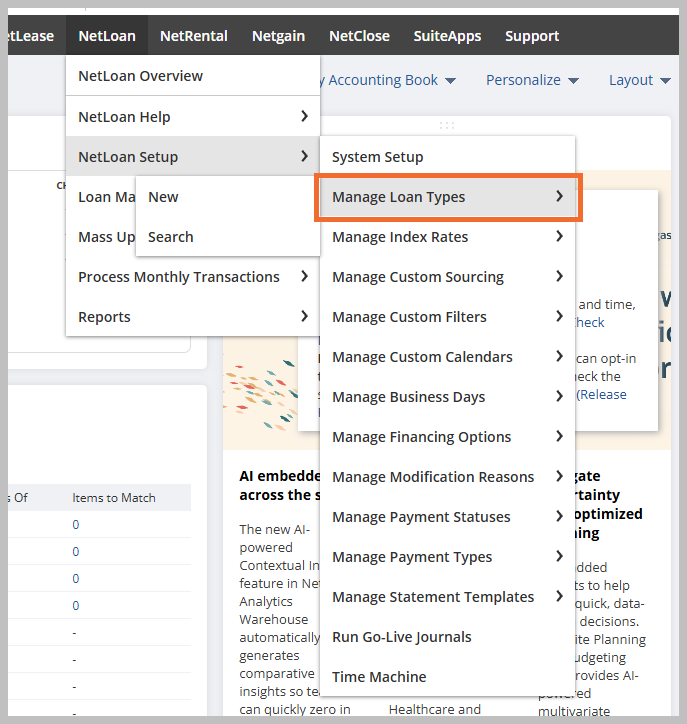Viewport: 687px width, 724px height.
Task: Expand the NetLoan Setup submenu
Action: 193,157
